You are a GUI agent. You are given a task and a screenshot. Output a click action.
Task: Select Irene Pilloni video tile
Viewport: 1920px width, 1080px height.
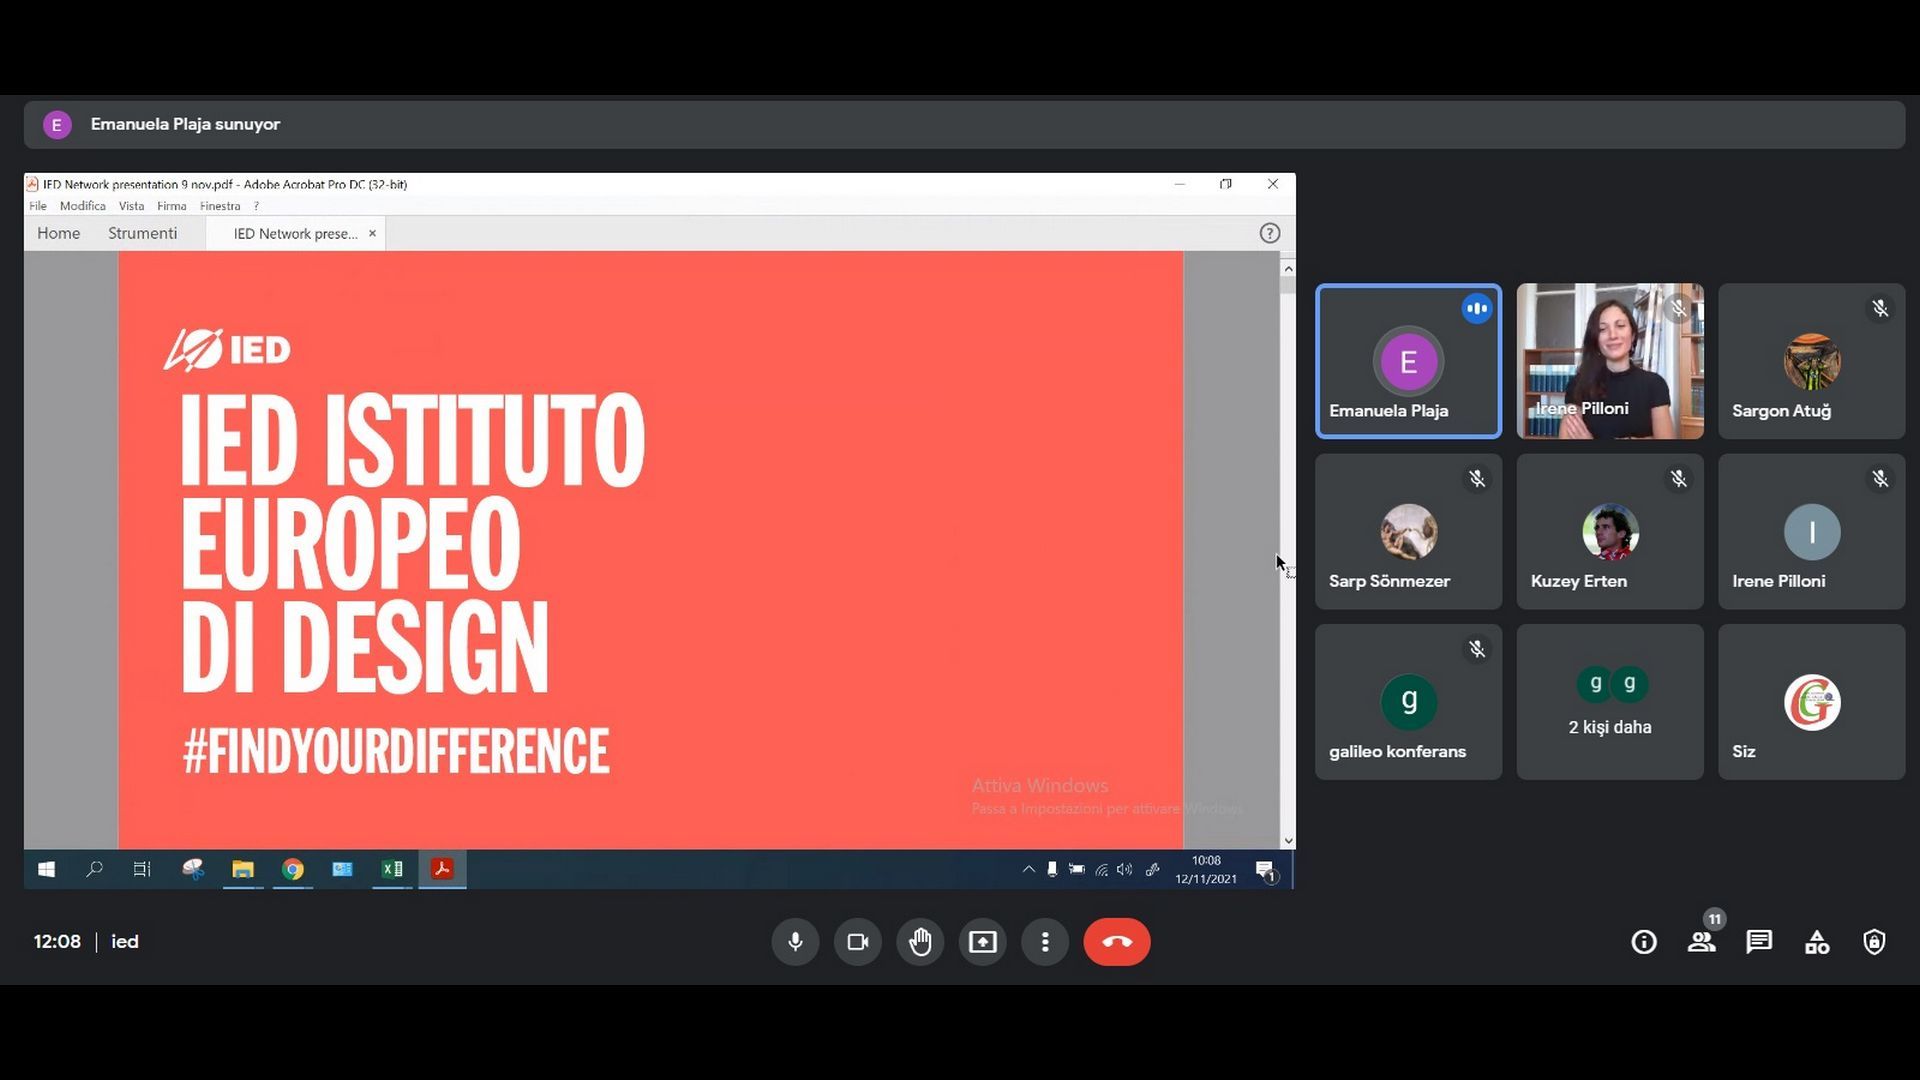pos(1610,361)
